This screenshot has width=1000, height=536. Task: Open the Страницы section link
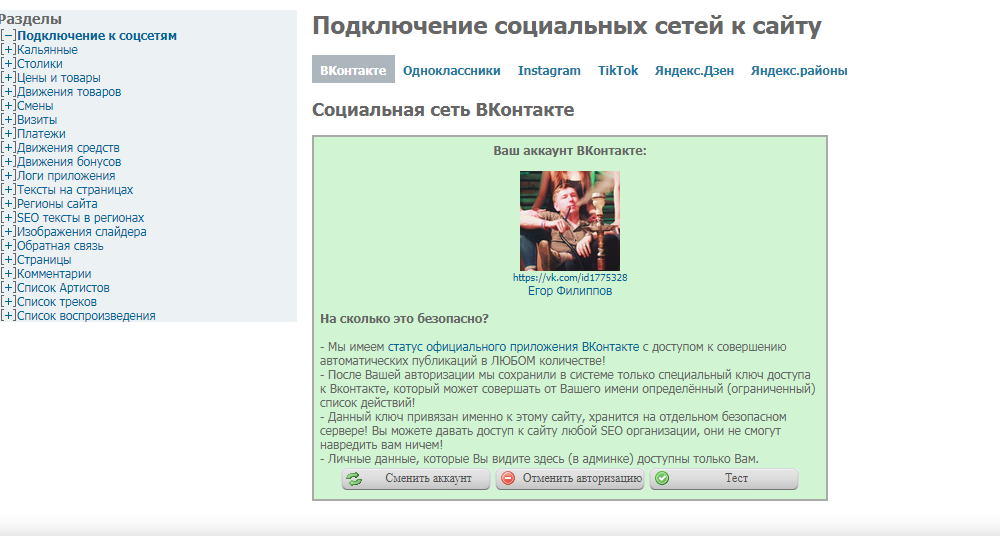pos(44,260)
